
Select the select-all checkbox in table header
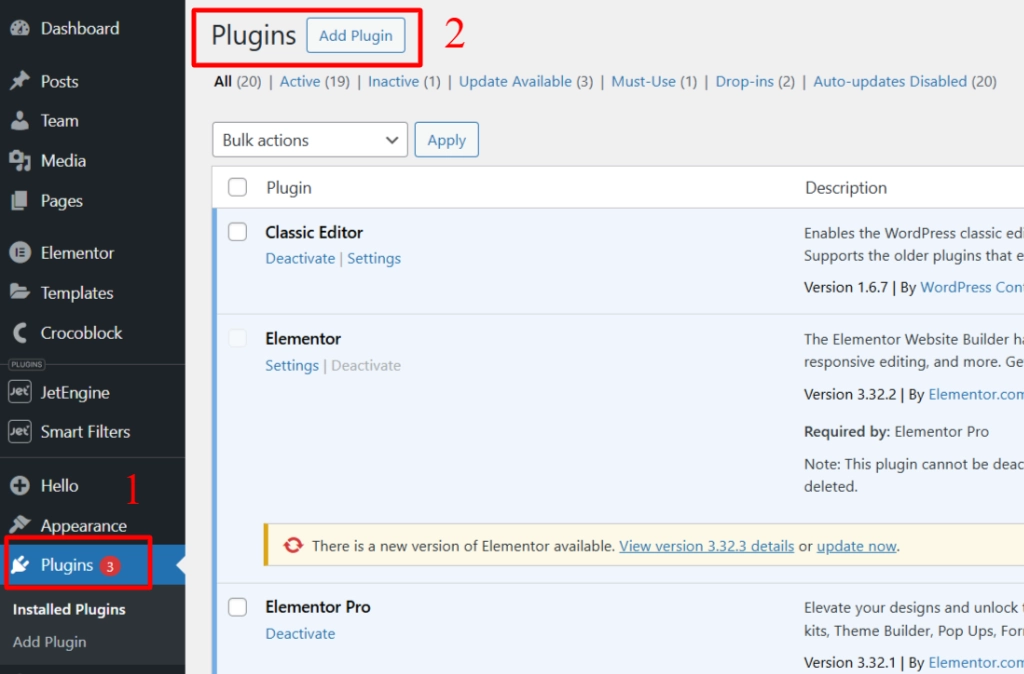(237, 187)
